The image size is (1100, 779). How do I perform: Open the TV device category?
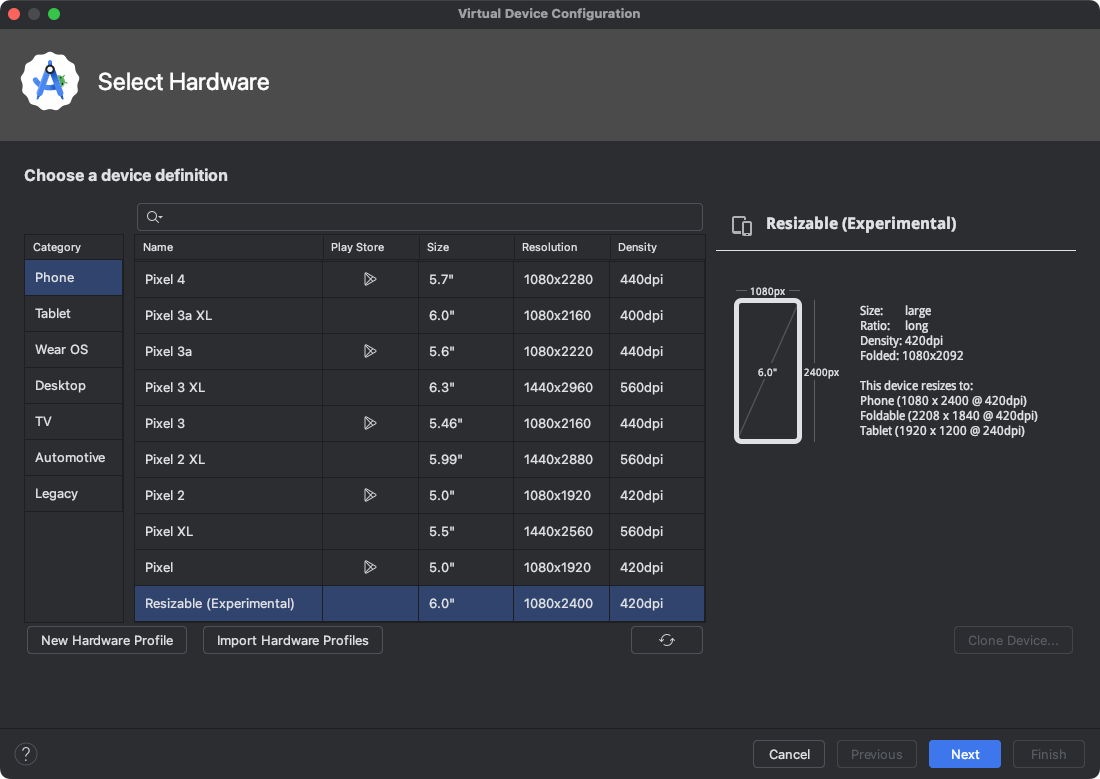[x=73, y=421]
